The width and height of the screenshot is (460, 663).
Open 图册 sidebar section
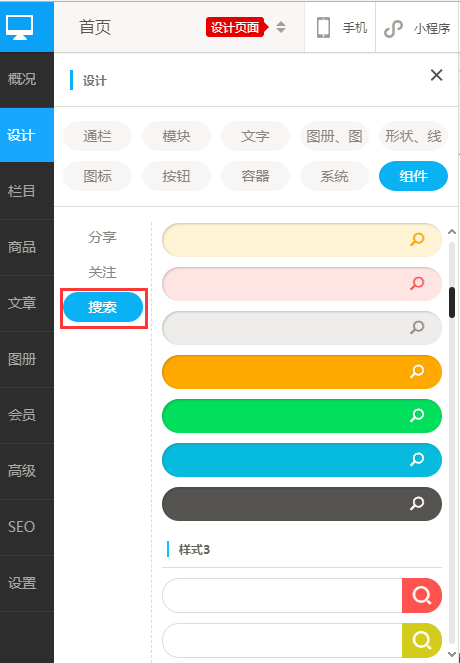point(27,359)
